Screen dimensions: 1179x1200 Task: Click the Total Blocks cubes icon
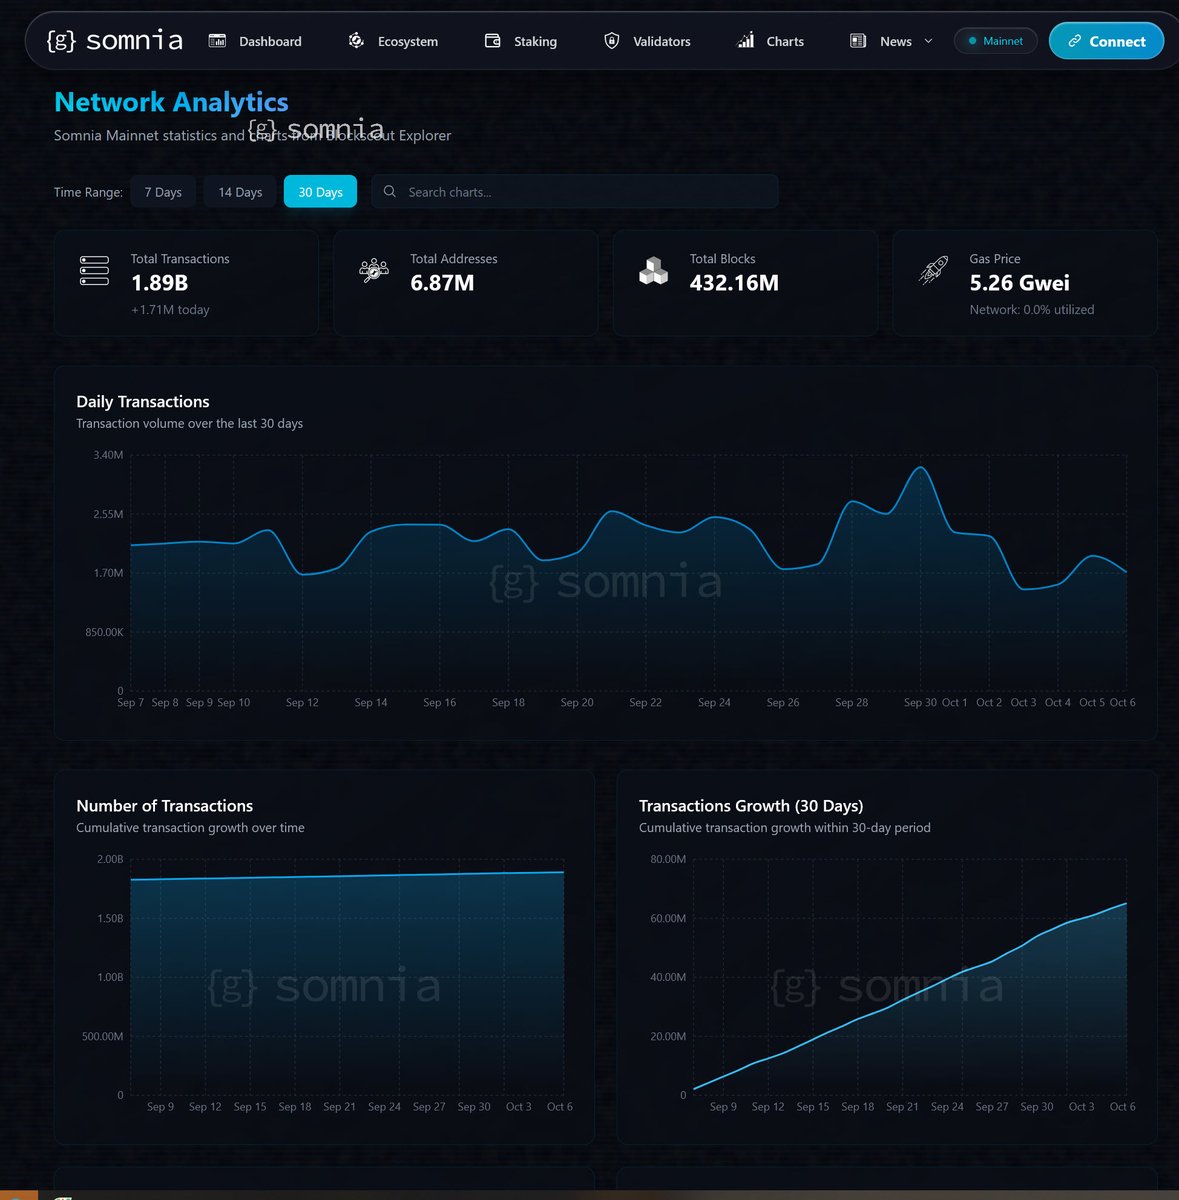[654, 270]
